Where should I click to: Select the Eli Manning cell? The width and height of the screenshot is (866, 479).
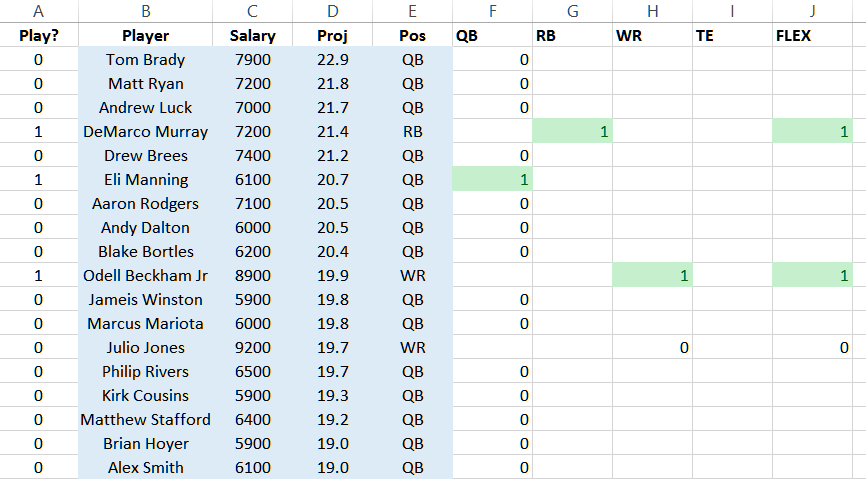click(145, 180)
